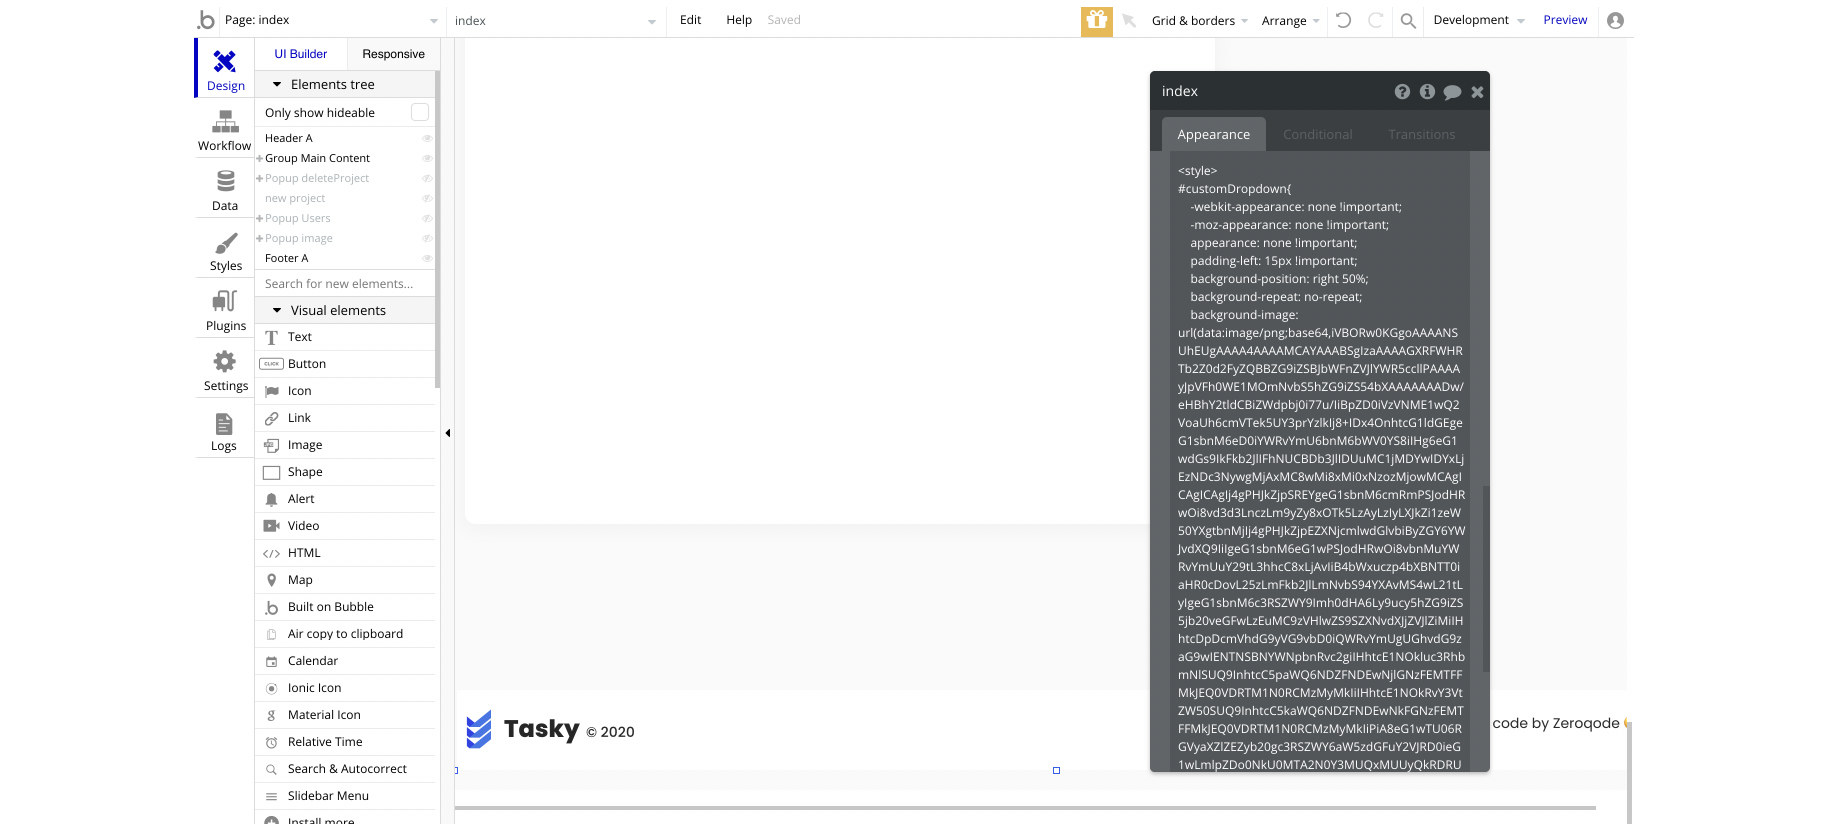Image resolution: width=1830 pixels, height=830 pixels.
Task: Open the Page: index dropdown
Action: [331, 20]
